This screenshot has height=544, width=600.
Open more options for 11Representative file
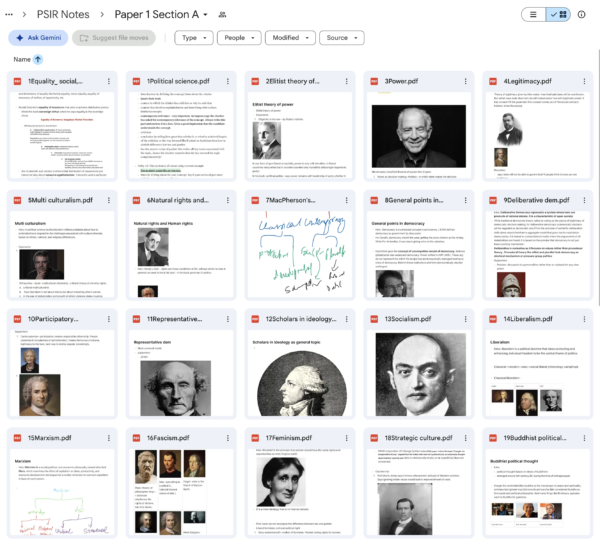tap(228, 319)
